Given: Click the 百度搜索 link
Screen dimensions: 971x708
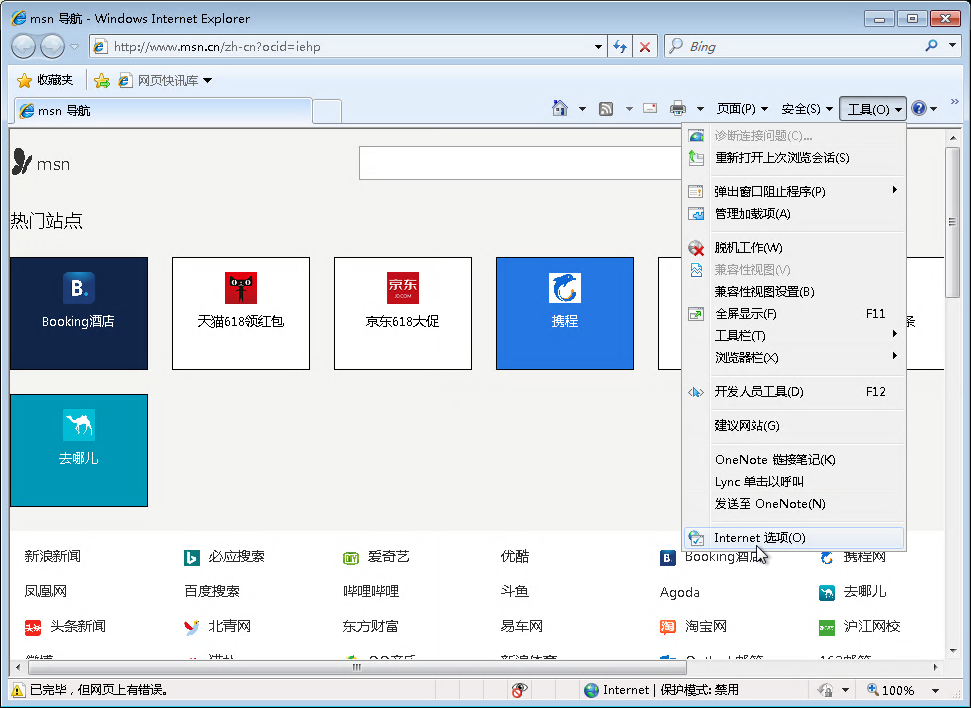Looking at the screenshot, I should [212, 591].
